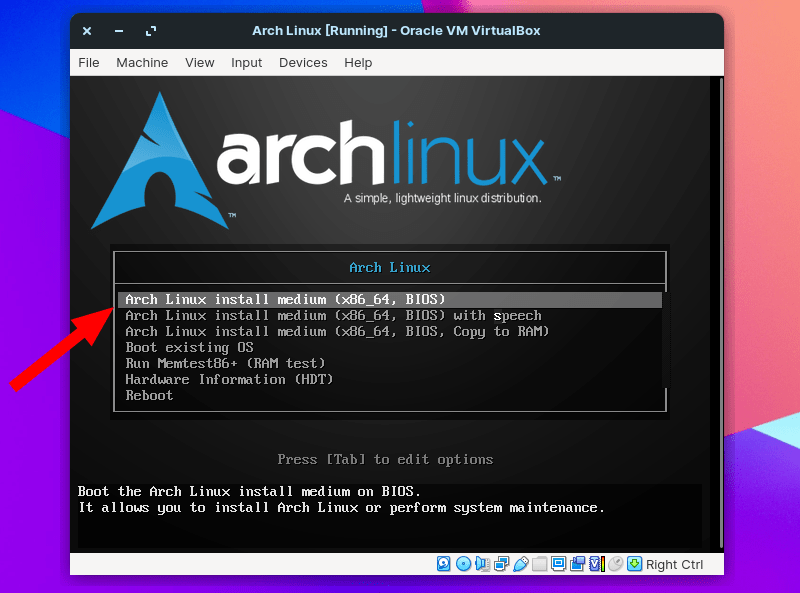Choose Boot existing OS option

[x=183, y=347]
